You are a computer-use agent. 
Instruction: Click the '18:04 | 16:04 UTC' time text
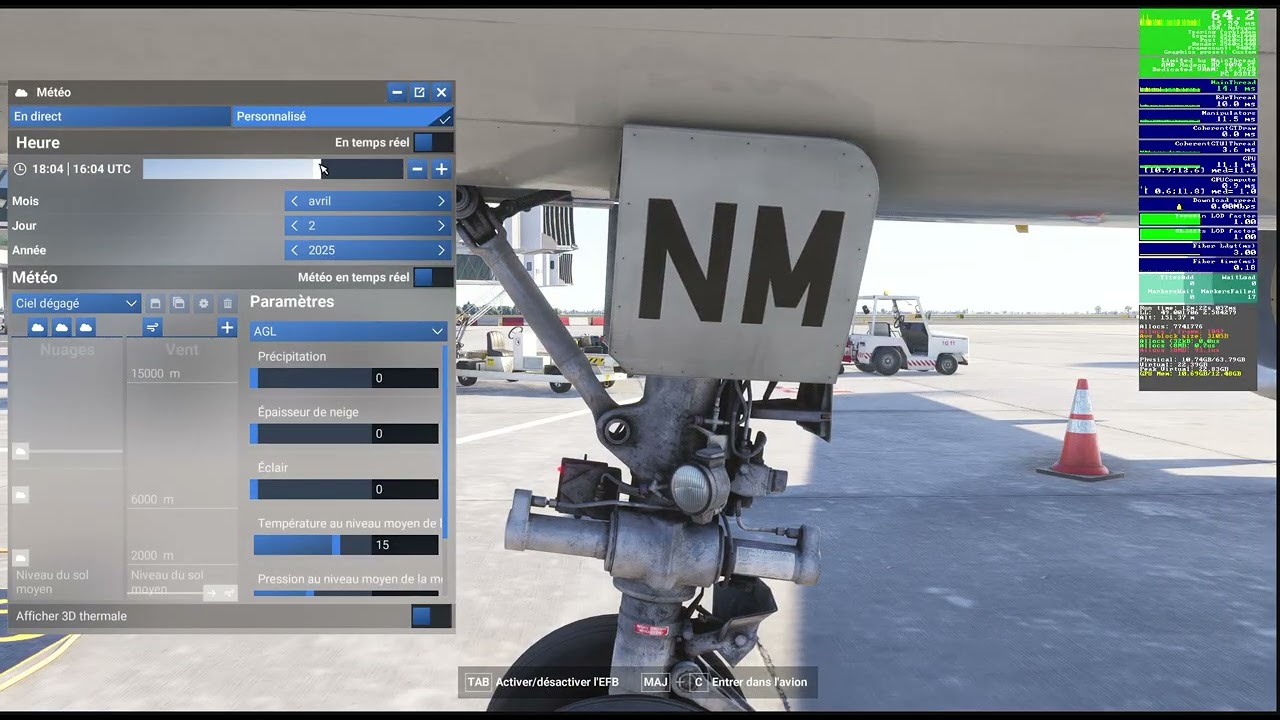81,169
